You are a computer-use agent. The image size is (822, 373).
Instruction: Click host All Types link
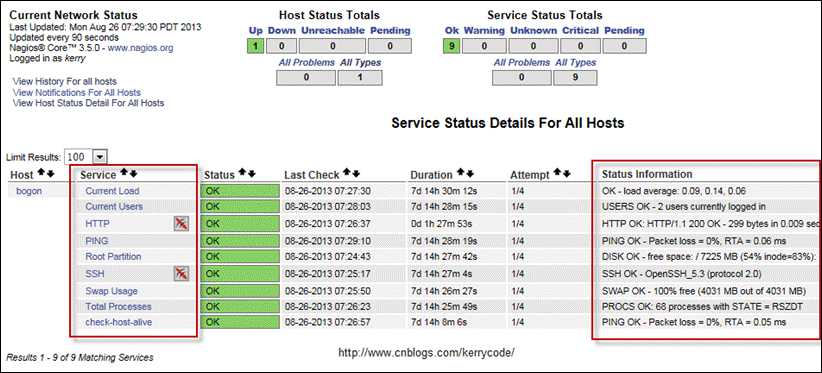361,62
